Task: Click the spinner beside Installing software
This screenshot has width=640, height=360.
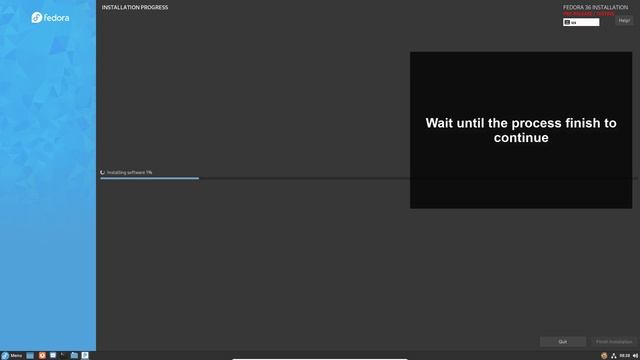Action: 102,172
